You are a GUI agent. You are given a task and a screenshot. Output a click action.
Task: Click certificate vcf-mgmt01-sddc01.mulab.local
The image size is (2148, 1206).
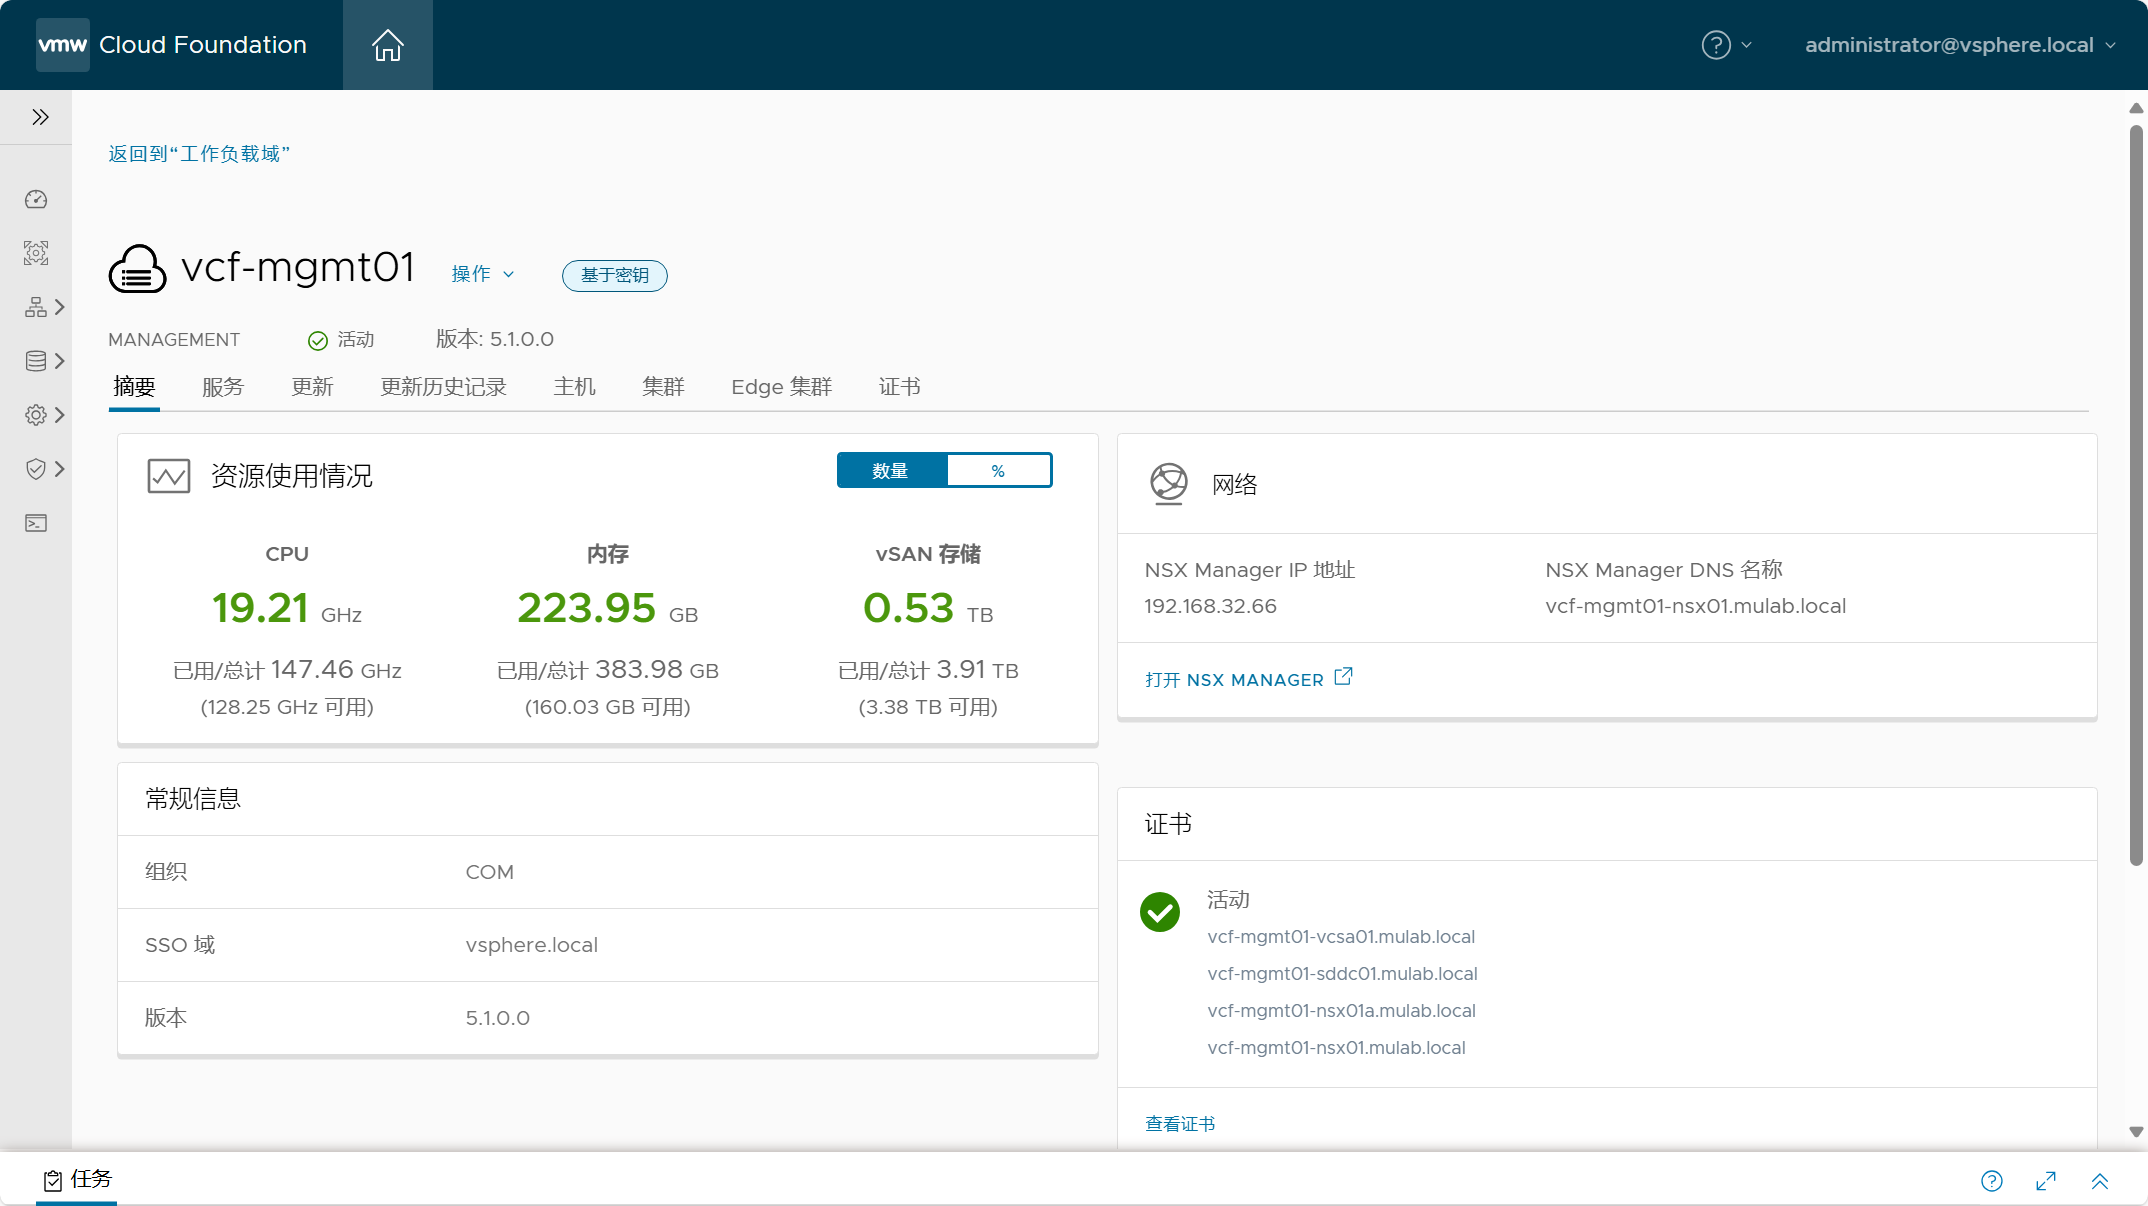point(1342,974)
